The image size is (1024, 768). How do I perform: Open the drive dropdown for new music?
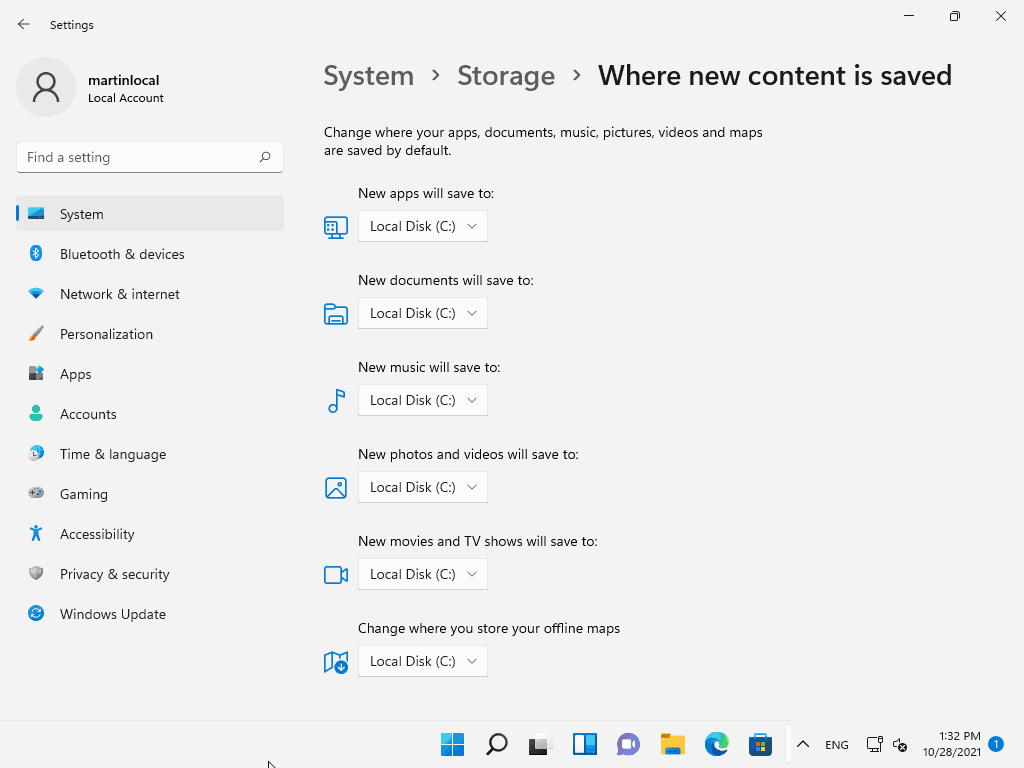tap(422, 400)
